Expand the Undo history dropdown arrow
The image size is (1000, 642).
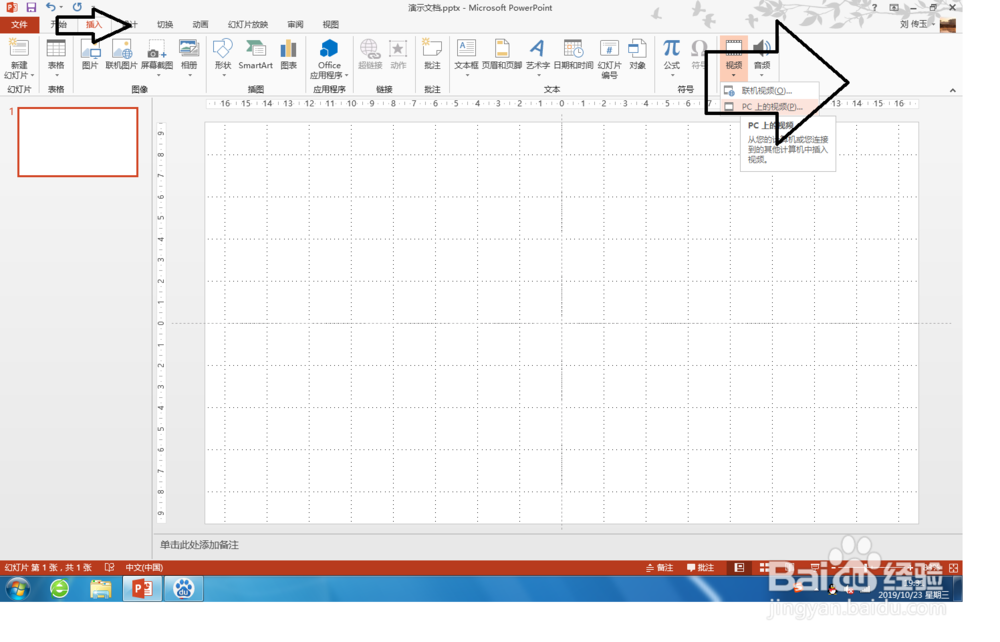click(x=61, y=7)
